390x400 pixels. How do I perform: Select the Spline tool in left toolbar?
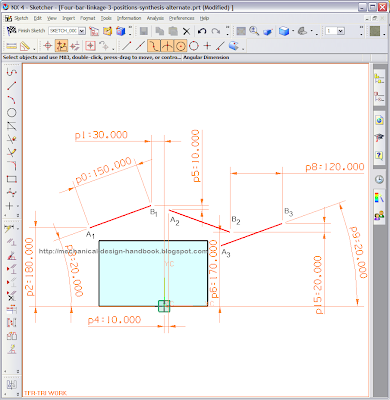pyautogui.click(x=12, y=192)
